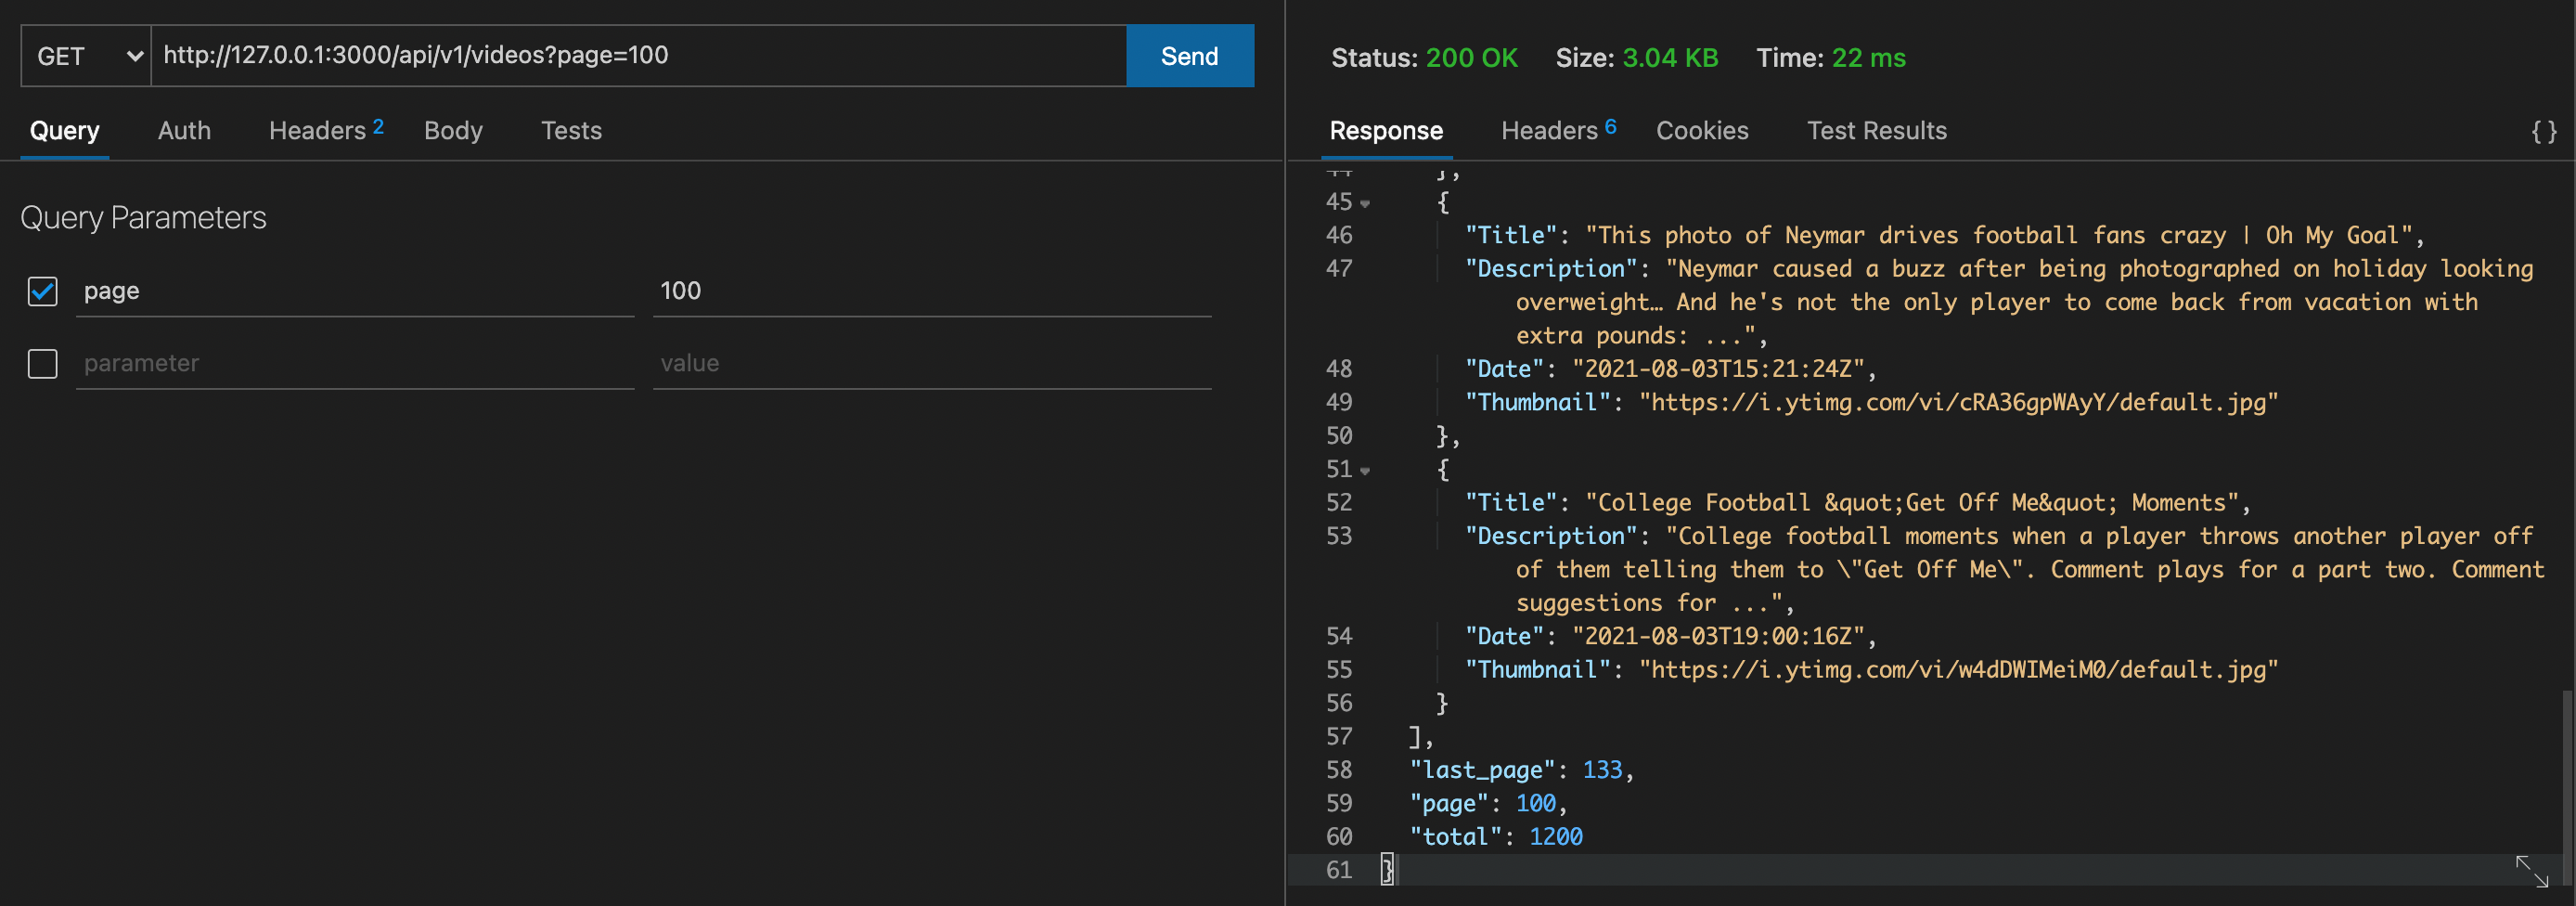
Task: Collapse the JSON object at line 51
Action: tap(1365, 470)
